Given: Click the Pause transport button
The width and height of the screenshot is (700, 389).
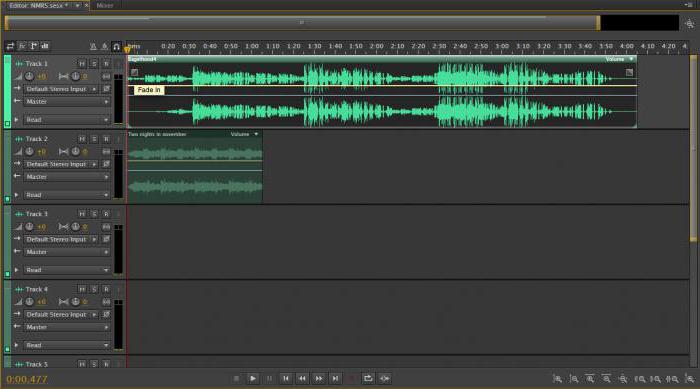Looking at the screenshot, I should click(269, 379).
